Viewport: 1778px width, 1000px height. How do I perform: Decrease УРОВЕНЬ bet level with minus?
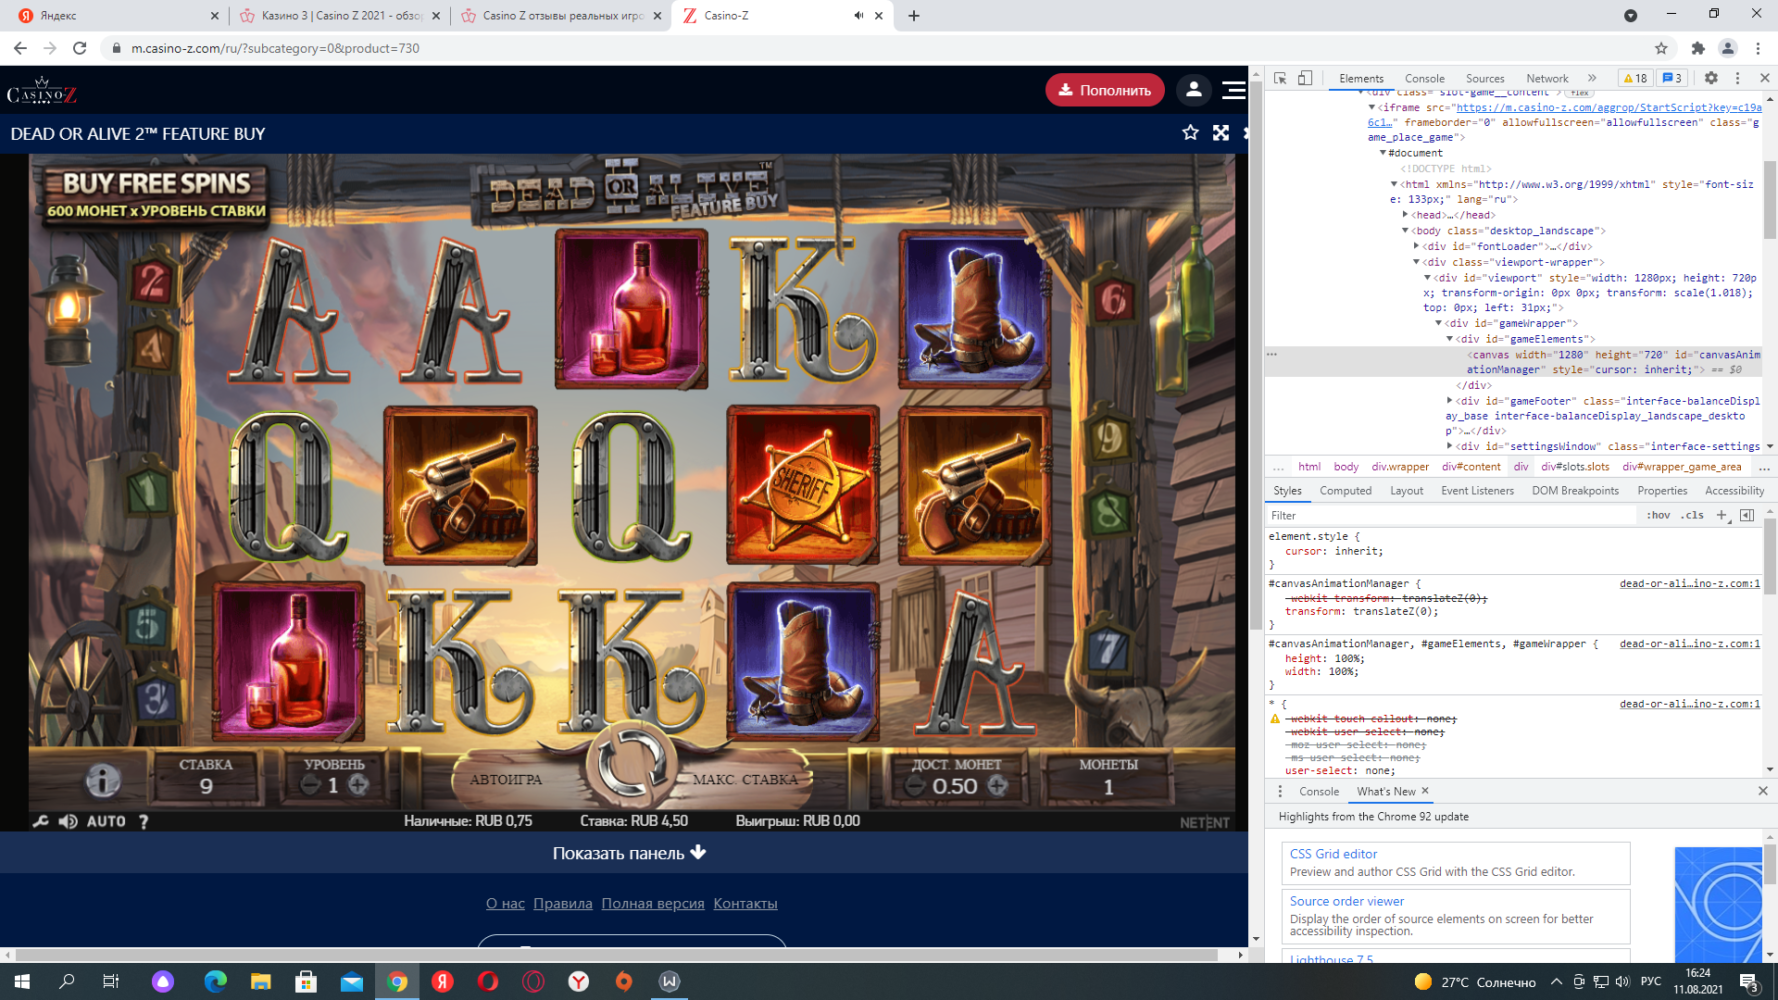[311, 785]
